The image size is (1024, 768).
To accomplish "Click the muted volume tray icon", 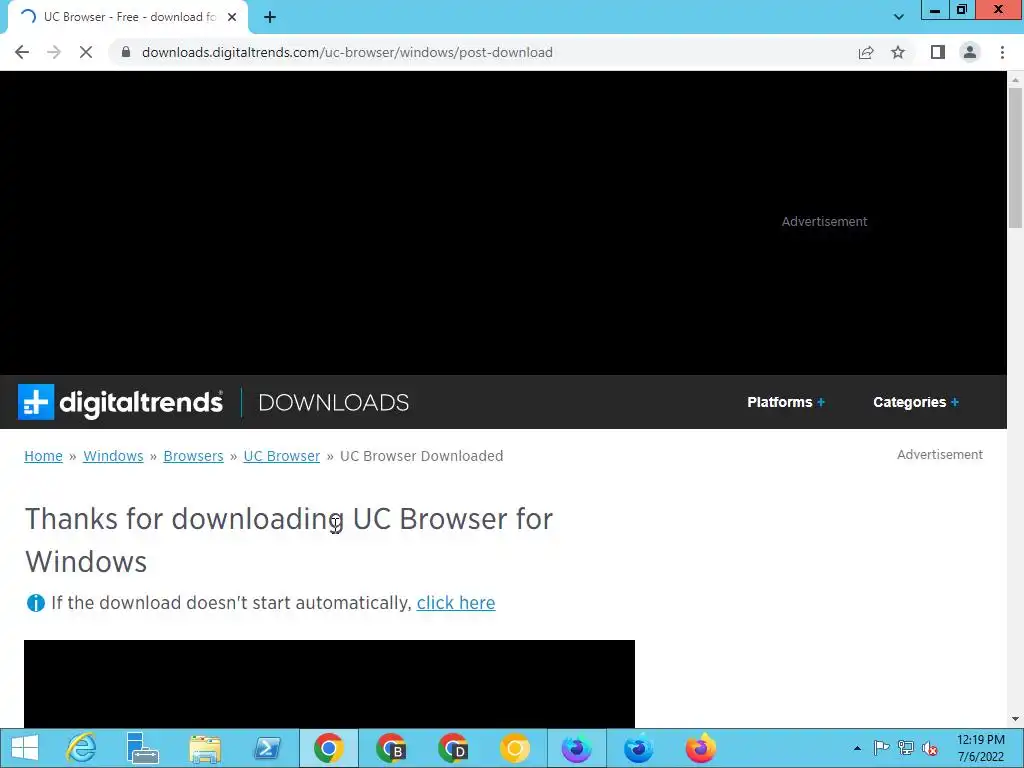I will pyautogui.click(x=930, y=748).
